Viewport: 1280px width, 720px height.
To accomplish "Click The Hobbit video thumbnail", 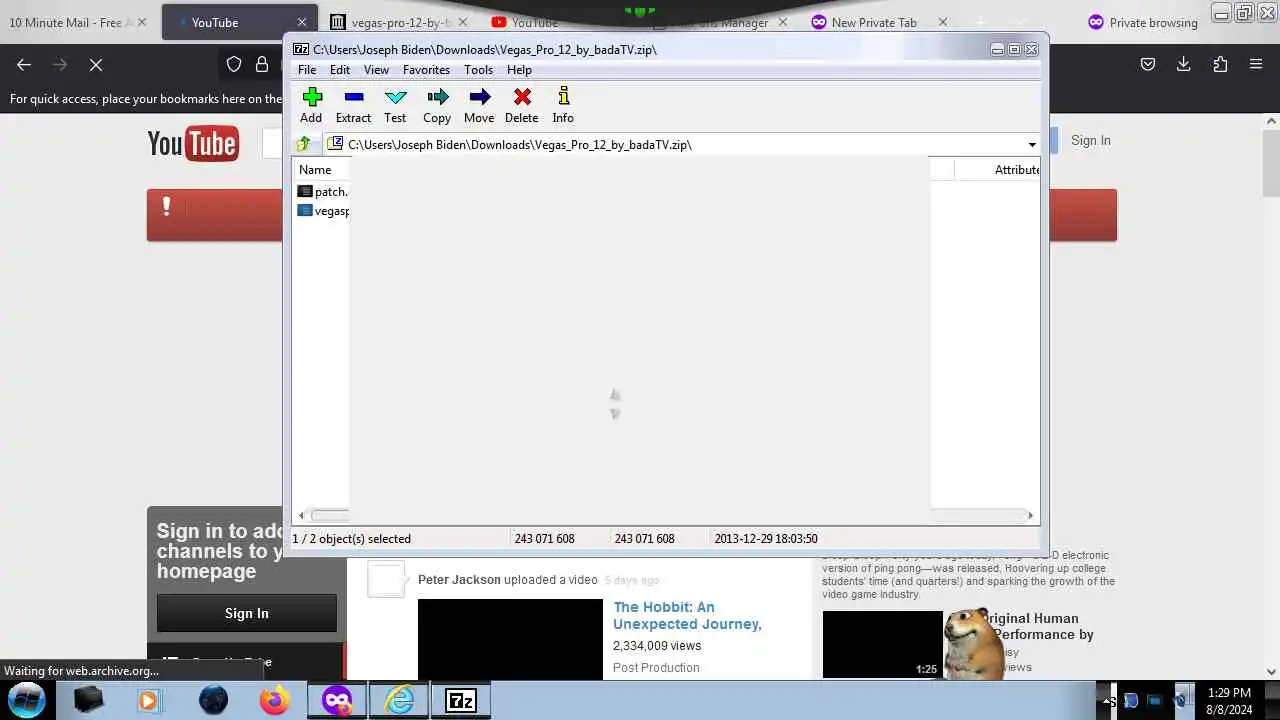I will 510,639.
